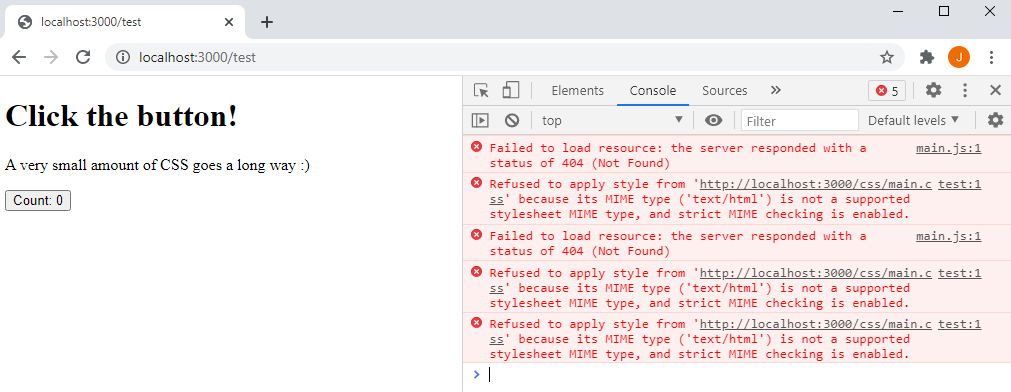
Task: Toggle the device toolbar in DevTools
Action: [x=511, y=91]
